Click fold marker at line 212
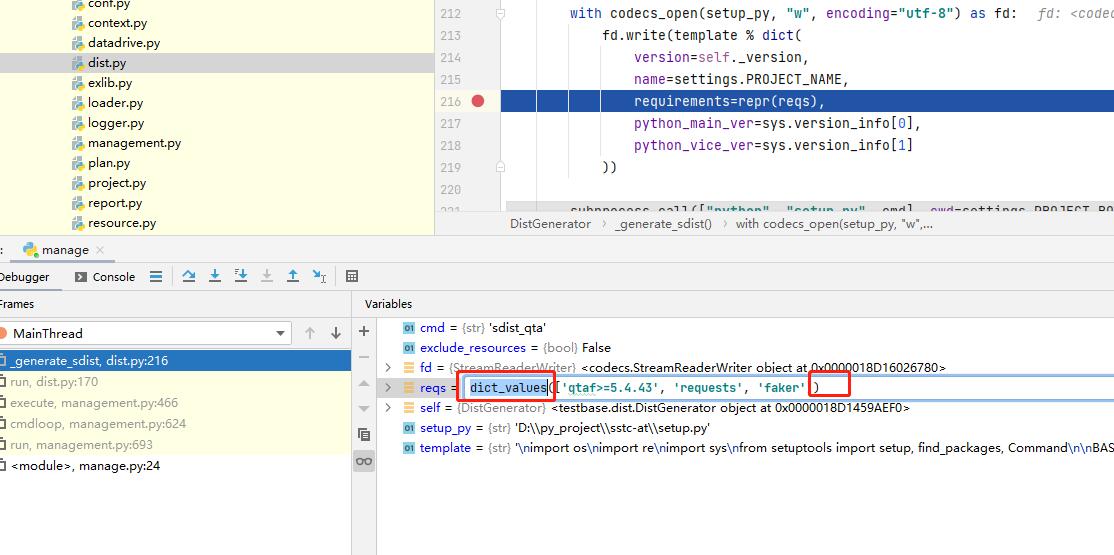The width and height of the screenshot is (1114, 555). pos(500,14)
